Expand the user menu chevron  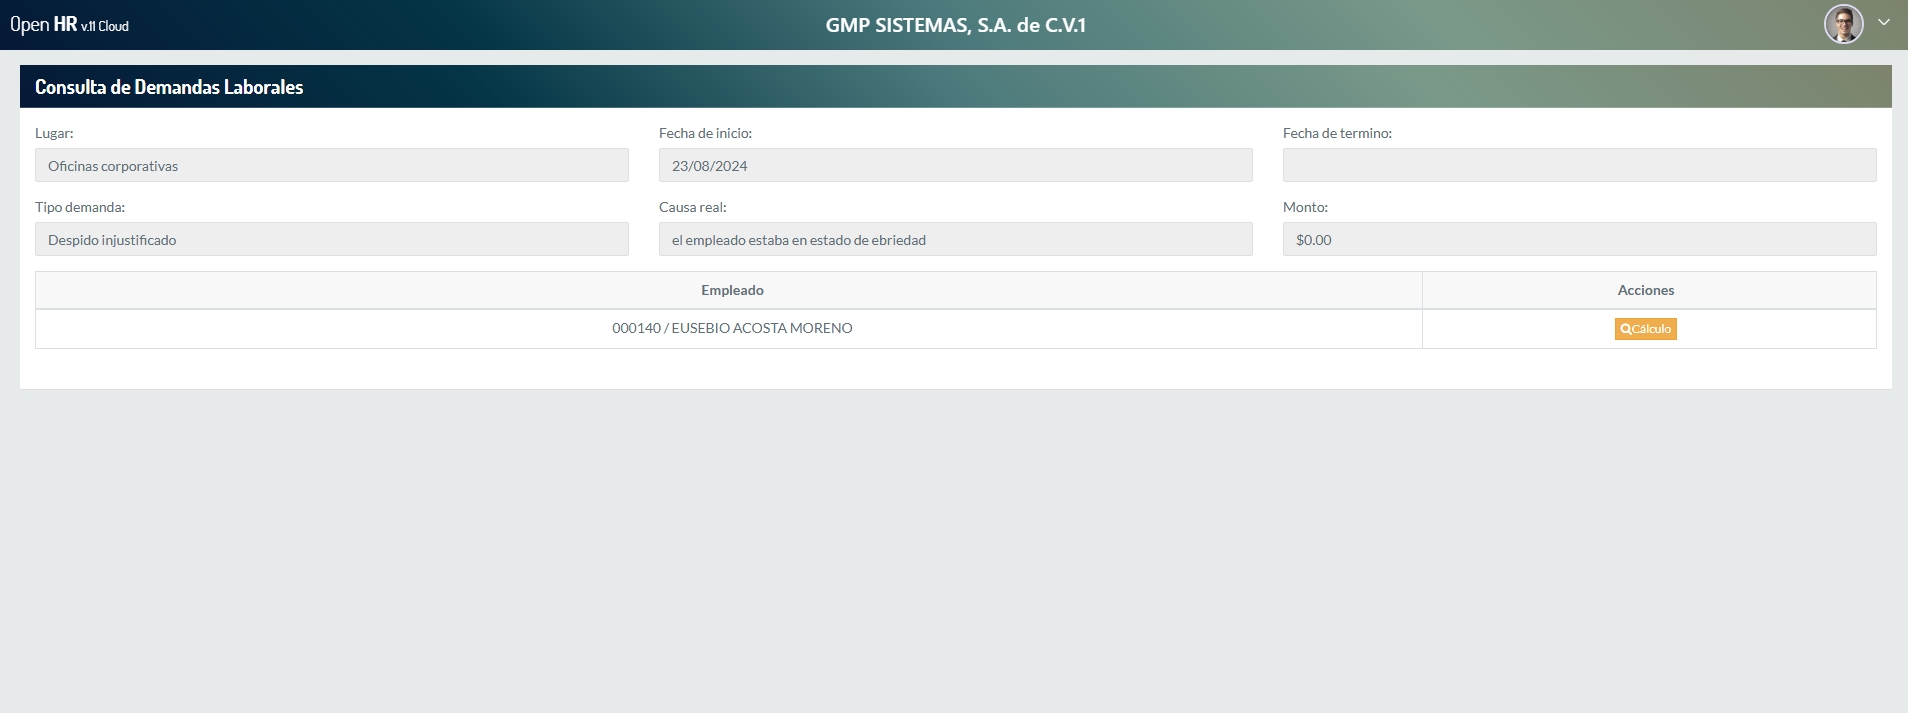[1884, 23]
